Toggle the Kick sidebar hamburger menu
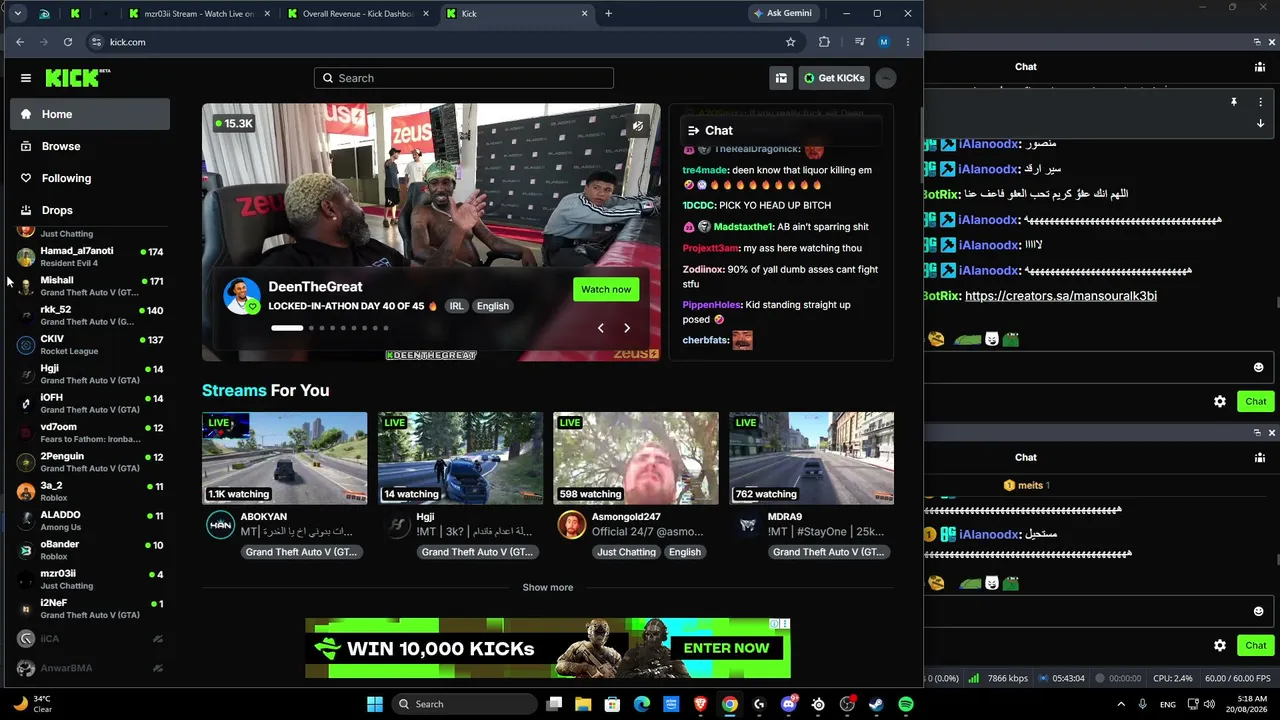This screenshot has height=720, width=1280. [x=26, y=78]
